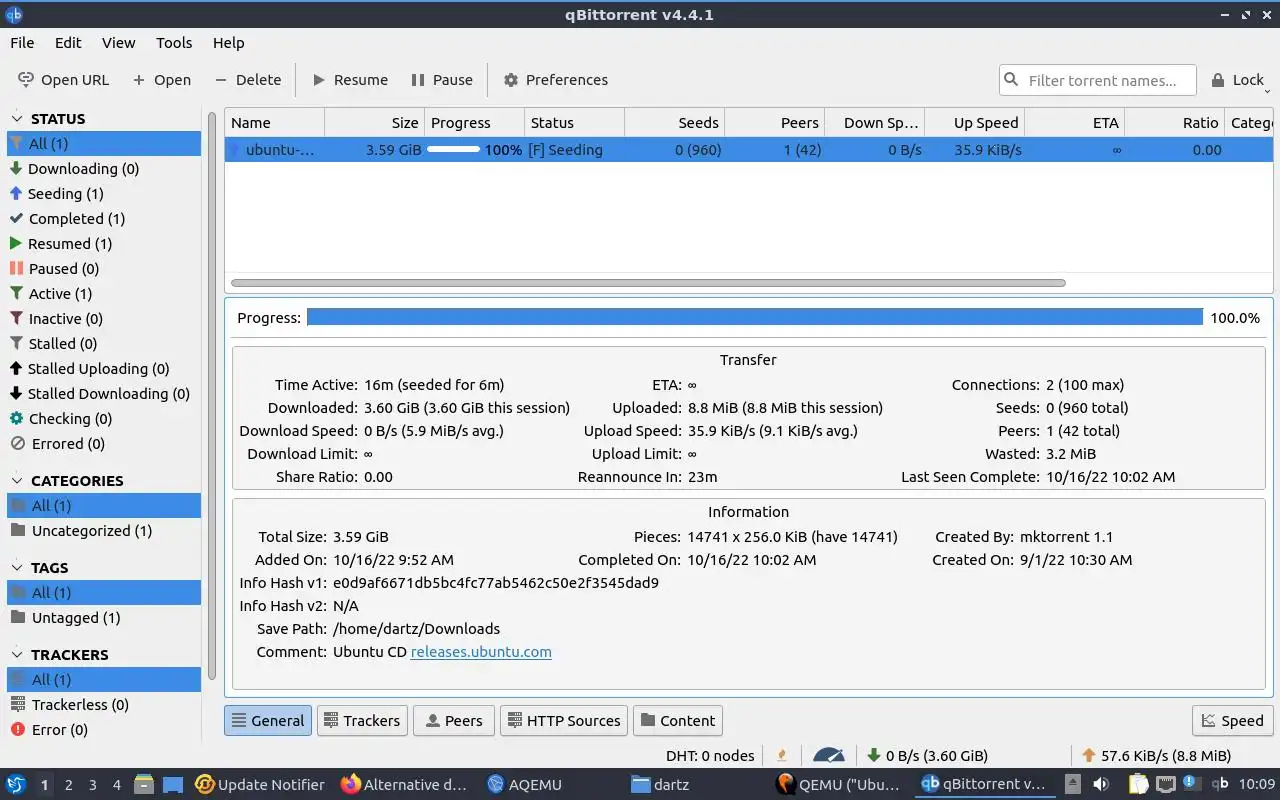Filter by Seeding (1) status
The image size is (1280, 800).
point(104,194)
